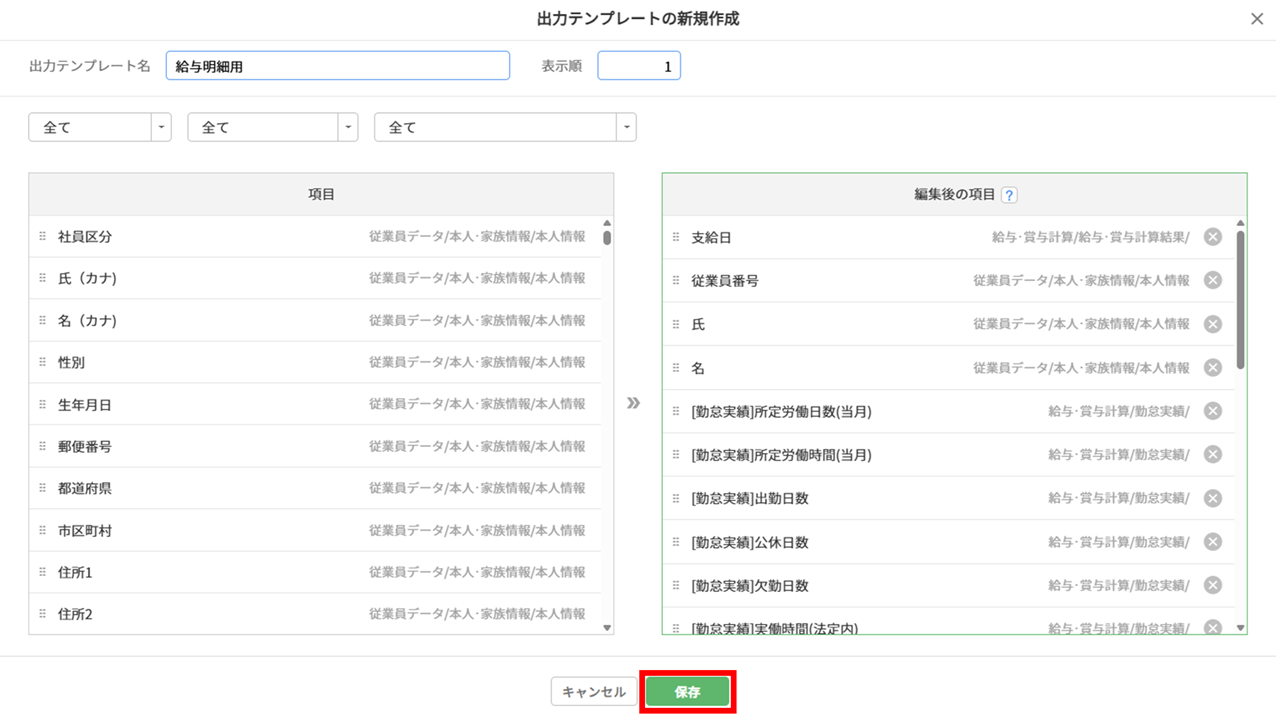Grab the drag handle for 社員区分
The width and height of the screenshot is (1276, 720).
click(42, 237)
